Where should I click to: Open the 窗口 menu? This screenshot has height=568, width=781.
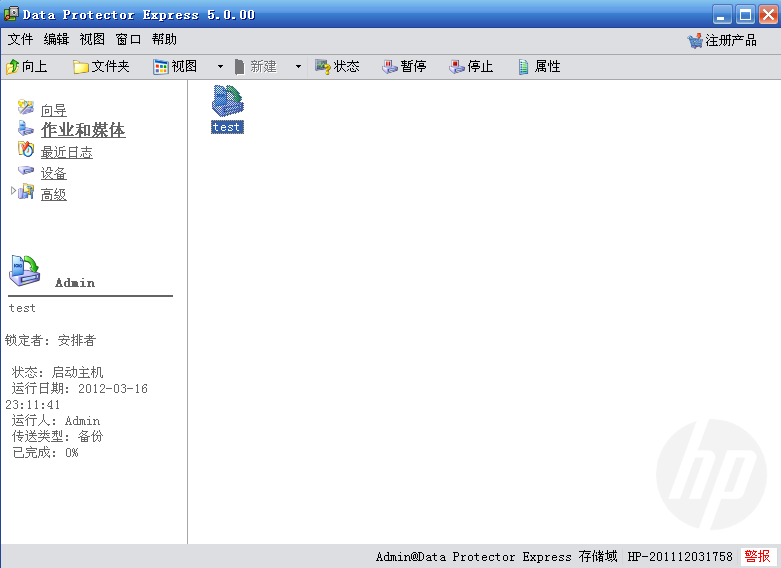[x=128, y=39]
